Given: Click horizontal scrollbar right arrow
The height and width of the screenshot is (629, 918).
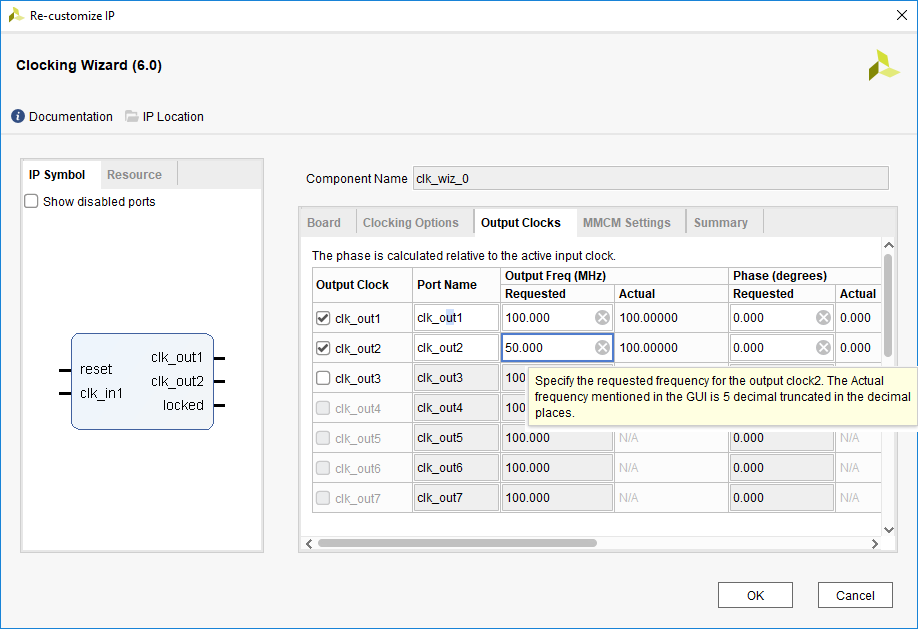Looking at the screenshot, I should [875, 543].
